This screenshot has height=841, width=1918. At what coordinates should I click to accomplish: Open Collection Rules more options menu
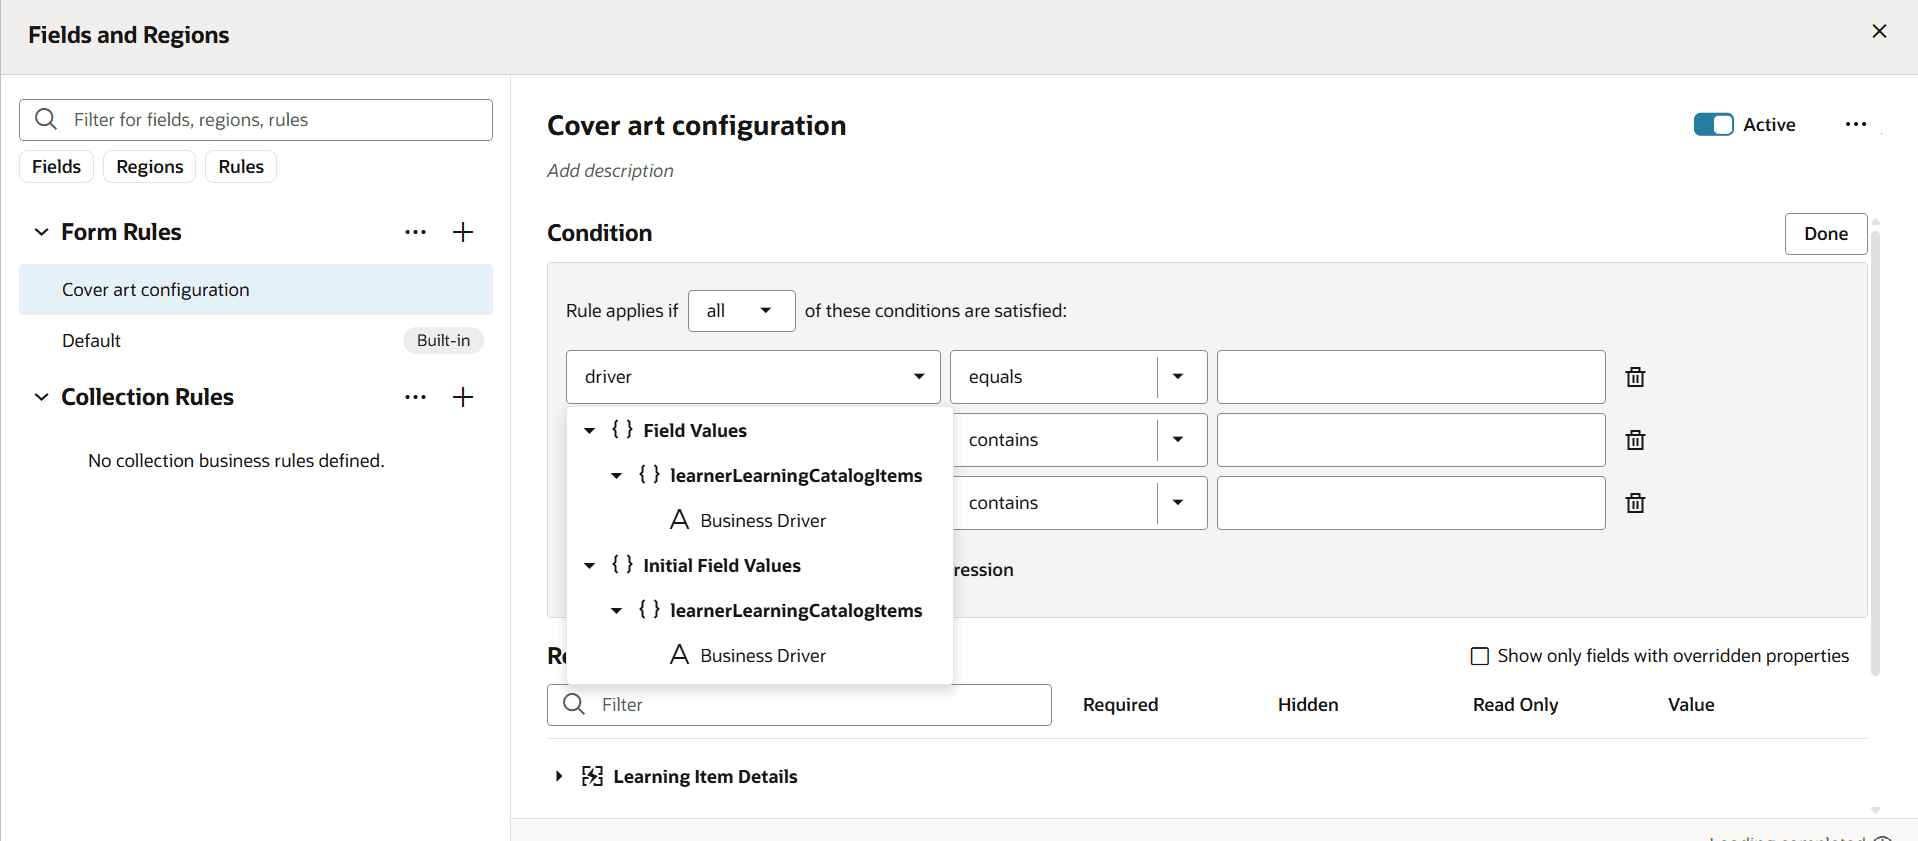coord(416,397)
